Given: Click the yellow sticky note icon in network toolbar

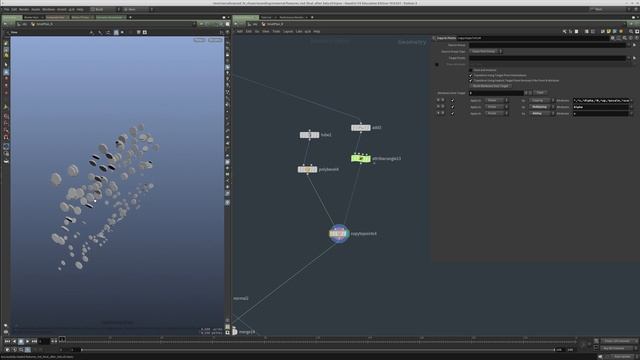Looking at the screenshot, I should (x=609, y=31).
